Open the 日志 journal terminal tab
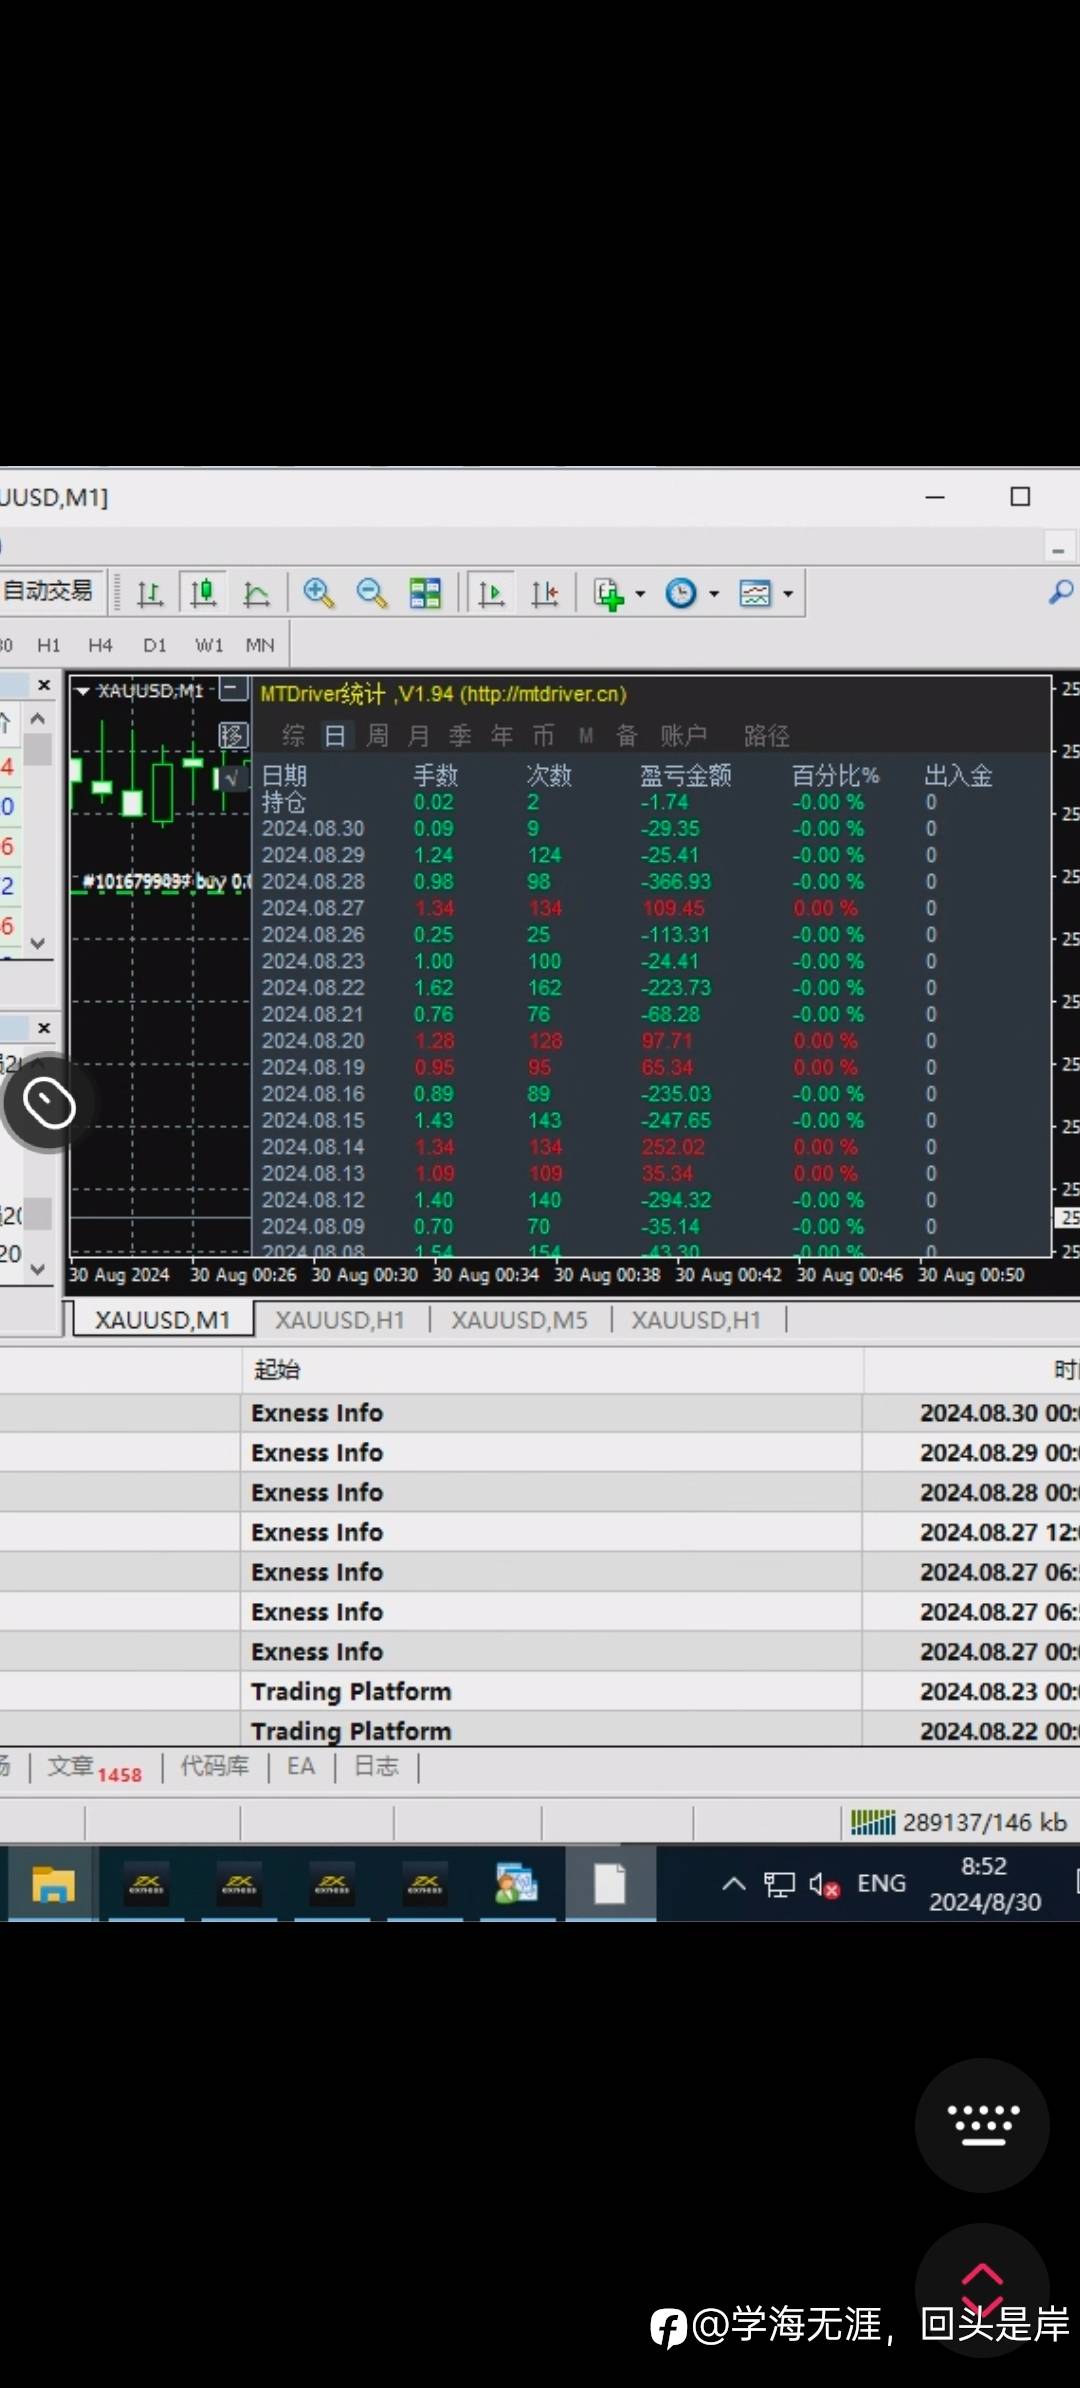1080x2388 pixels. (377, 1767)
